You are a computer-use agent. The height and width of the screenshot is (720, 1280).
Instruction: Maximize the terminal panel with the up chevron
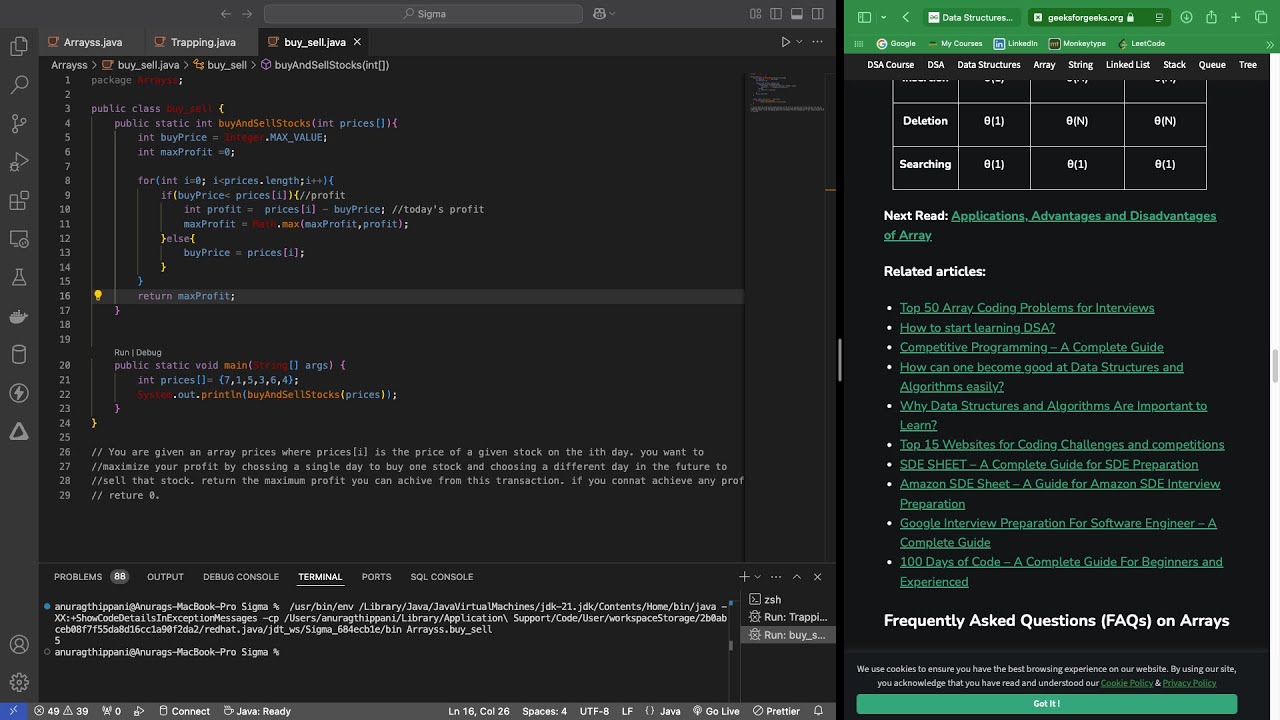(x=797, y=577)
